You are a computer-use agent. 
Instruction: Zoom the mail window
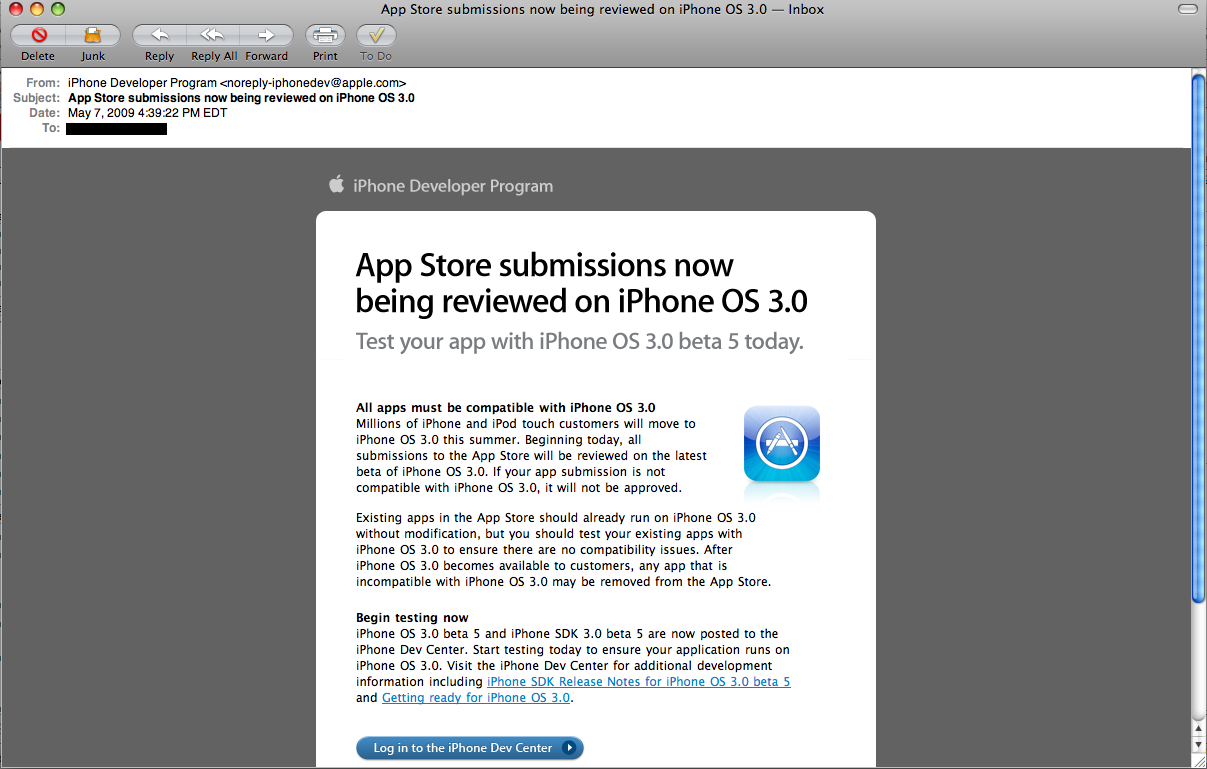pos(57,9)
